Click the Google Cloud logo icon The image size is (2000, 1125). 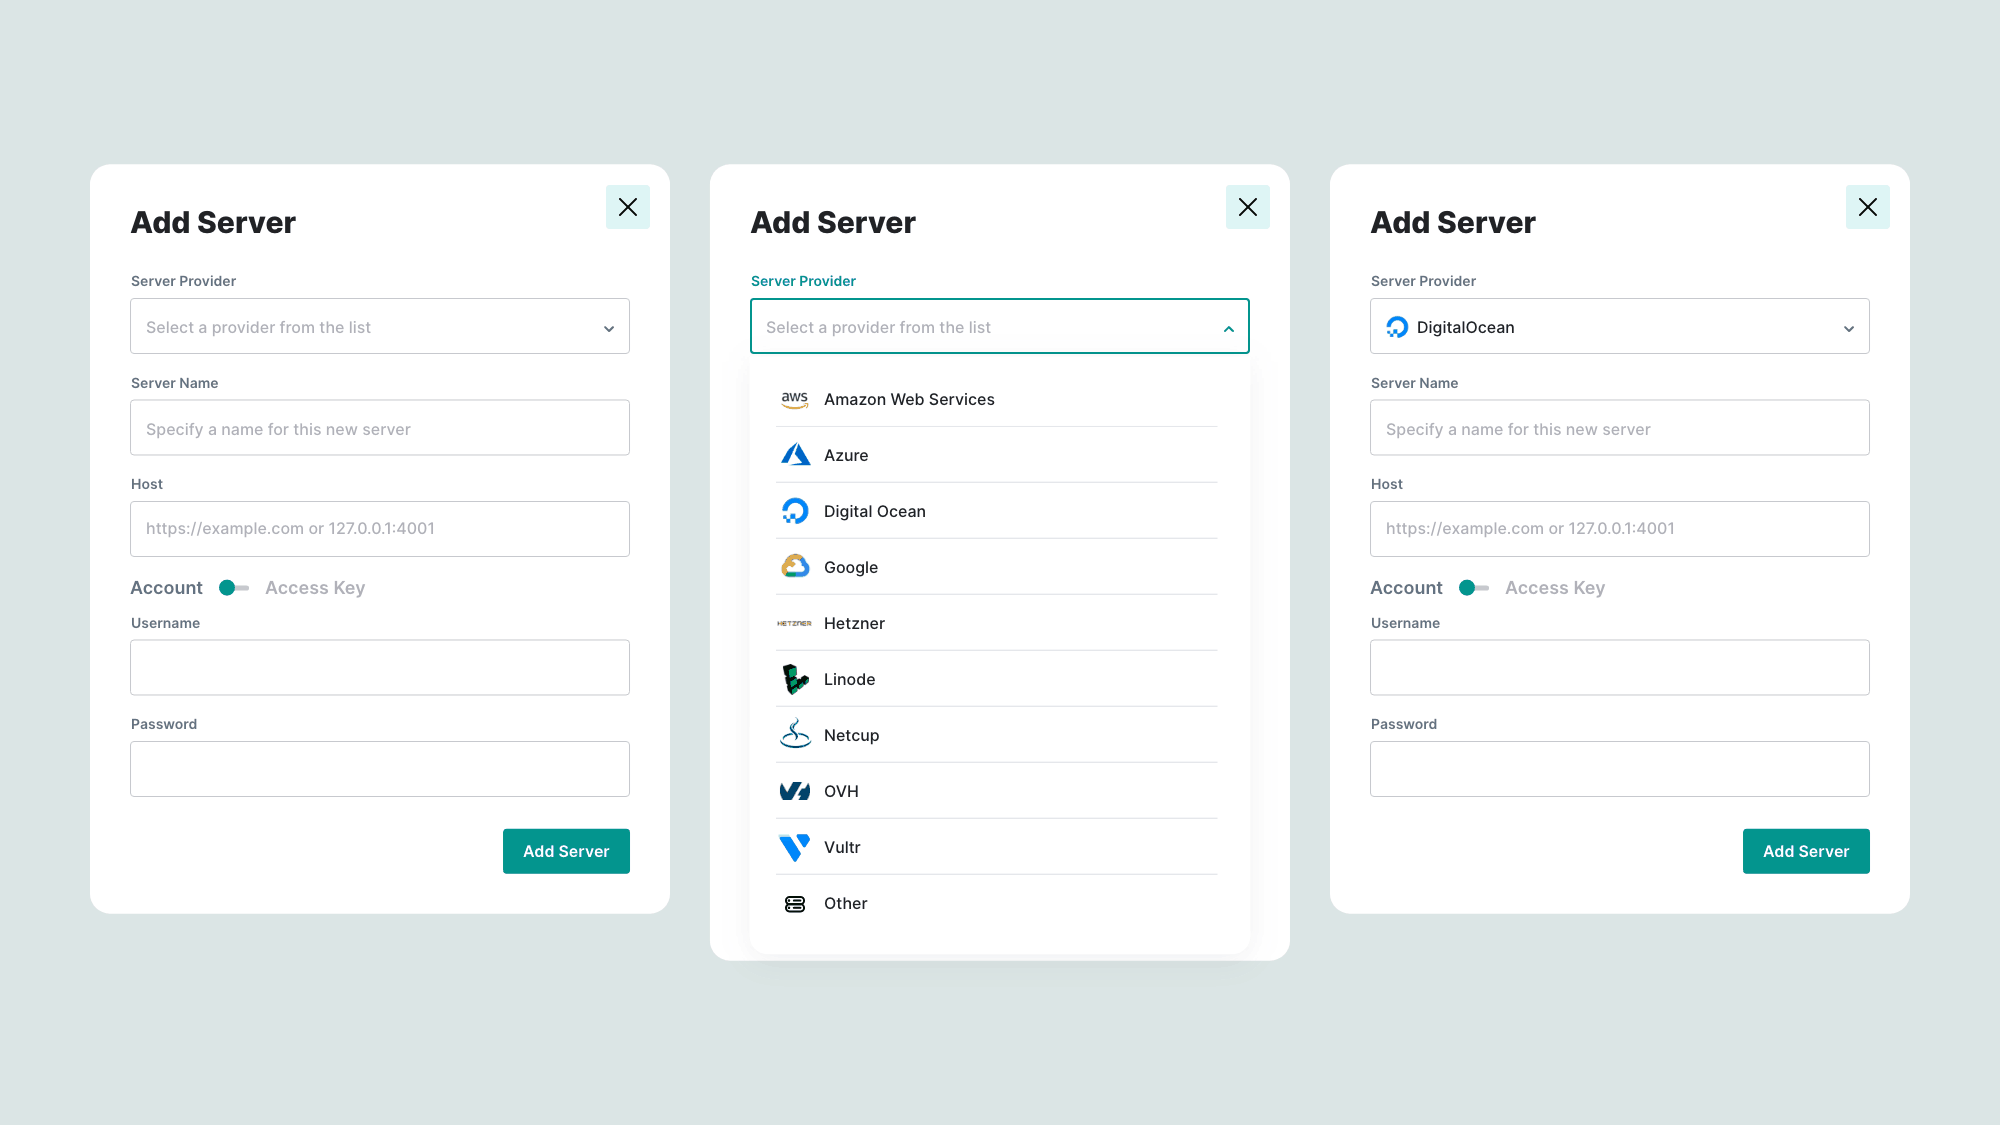[x=795, y=567]
